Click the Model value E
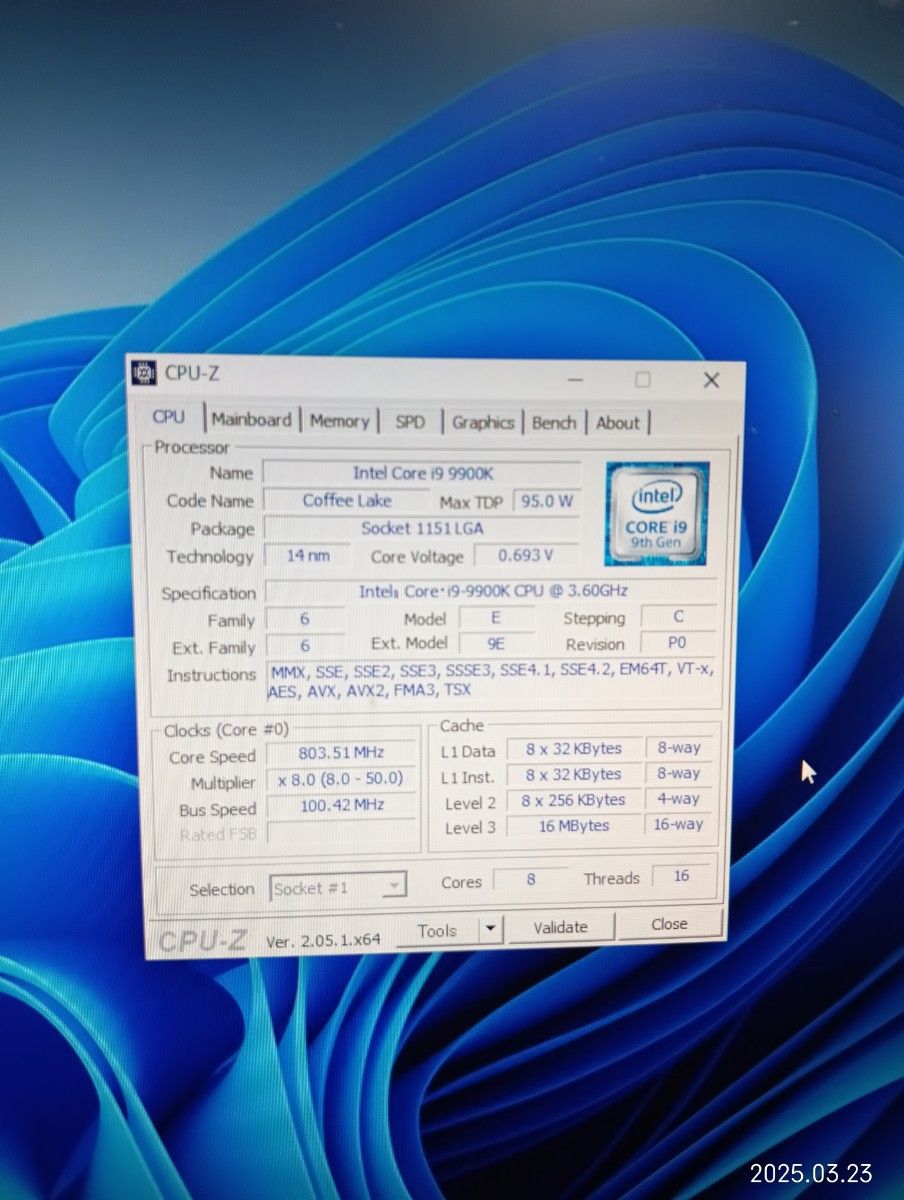The width and height of the screenshot is (904, 1200). [x=496, y=618]
